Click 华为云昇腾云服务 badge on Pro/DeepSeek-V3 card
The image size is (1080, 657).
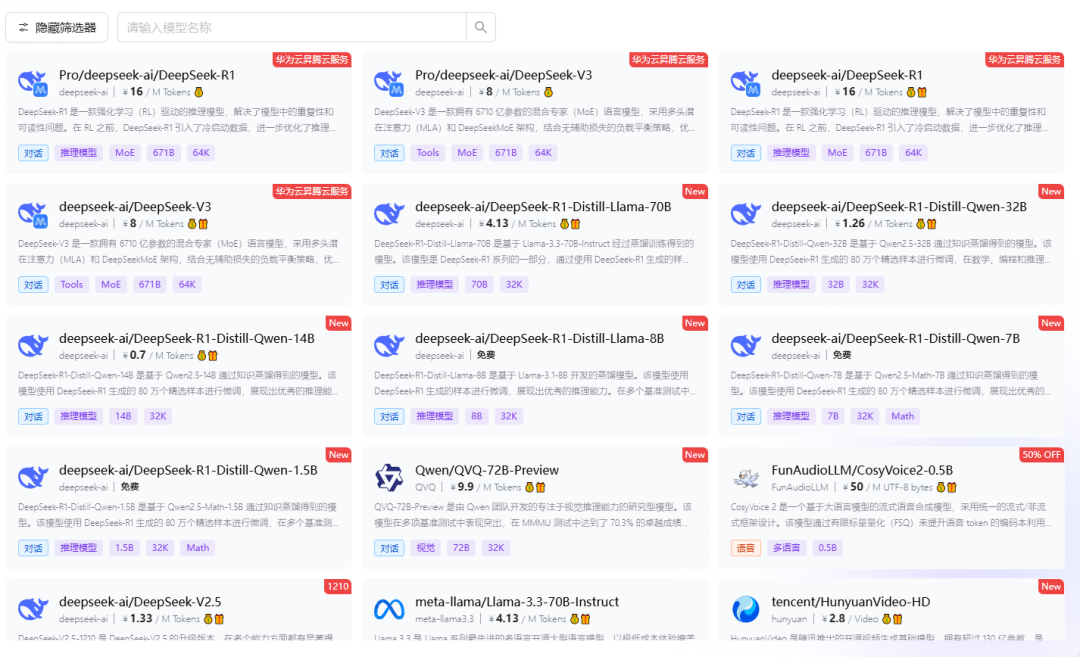669,60
